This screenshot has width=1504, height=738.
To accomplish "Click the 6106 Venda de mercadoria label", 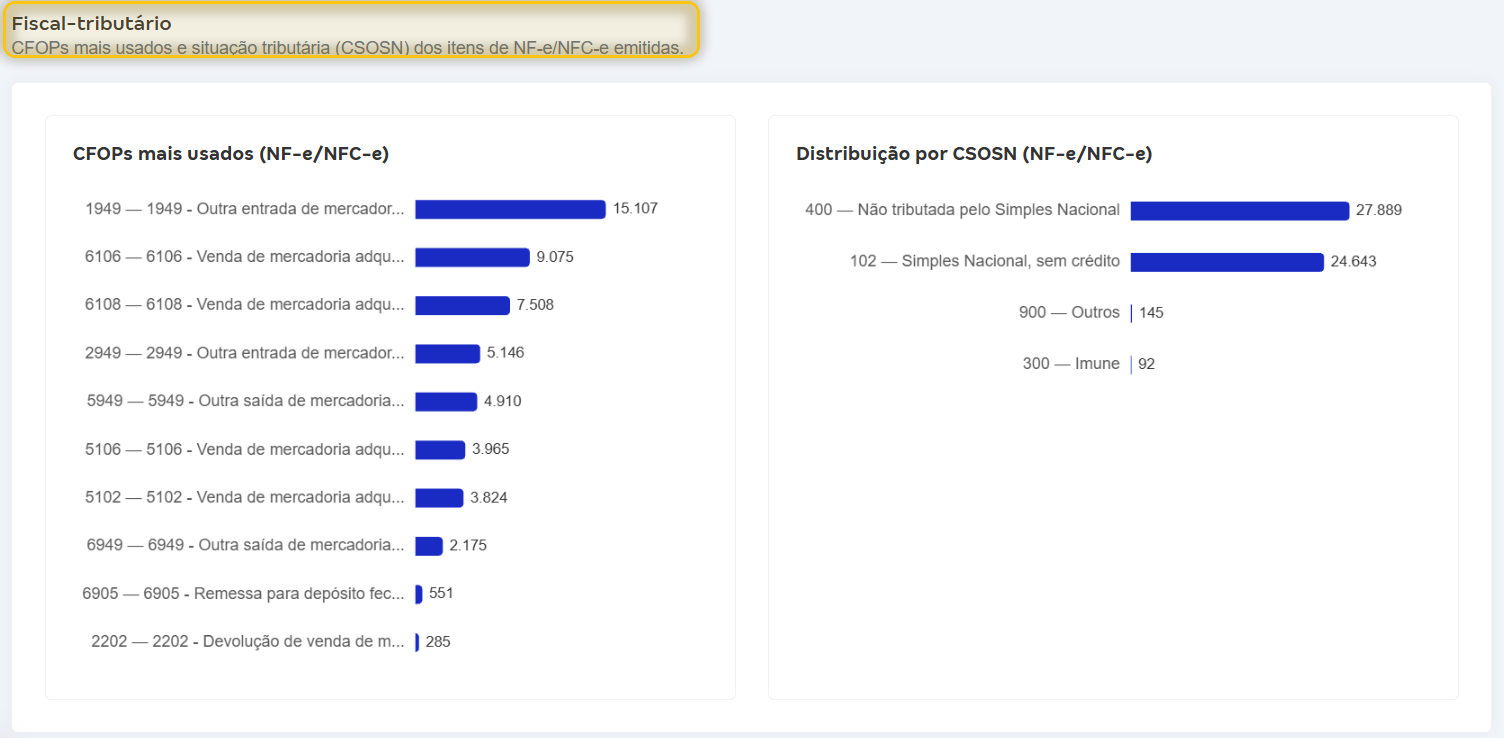I will click(245, 257).
